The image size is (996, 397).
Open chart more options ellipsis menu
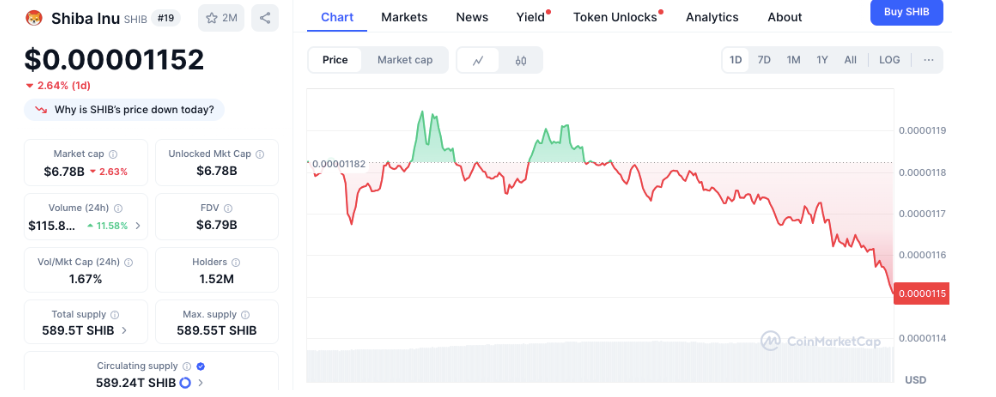[929, 60]
